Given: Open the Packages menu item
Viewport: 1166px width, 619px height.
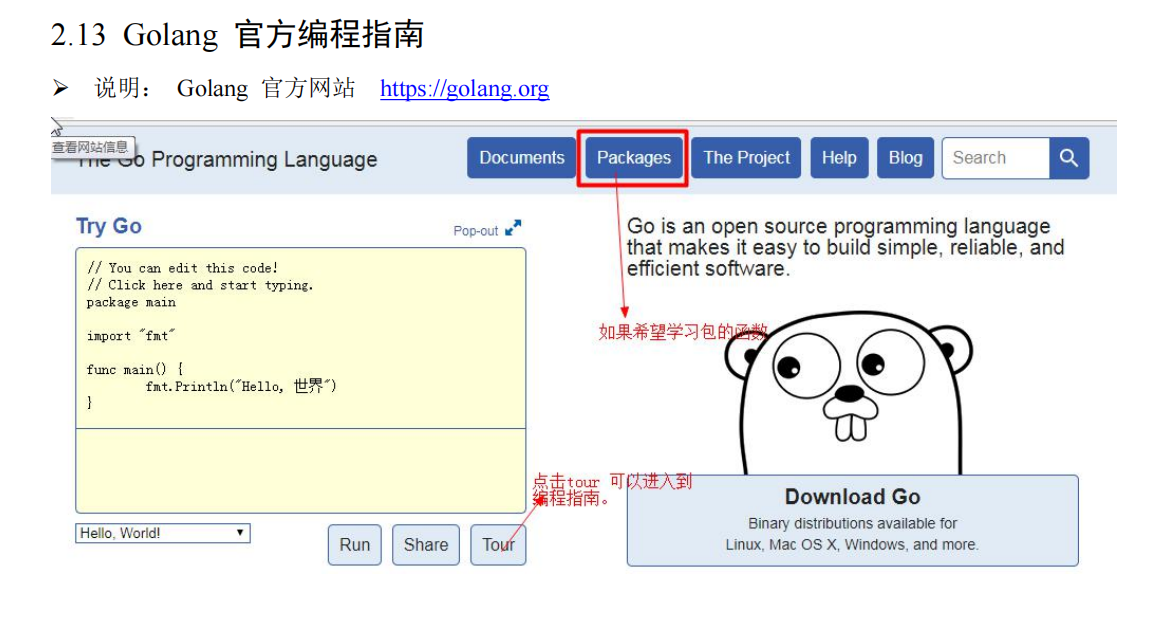Looking at the screenshot, I should (x=634, y=158).
